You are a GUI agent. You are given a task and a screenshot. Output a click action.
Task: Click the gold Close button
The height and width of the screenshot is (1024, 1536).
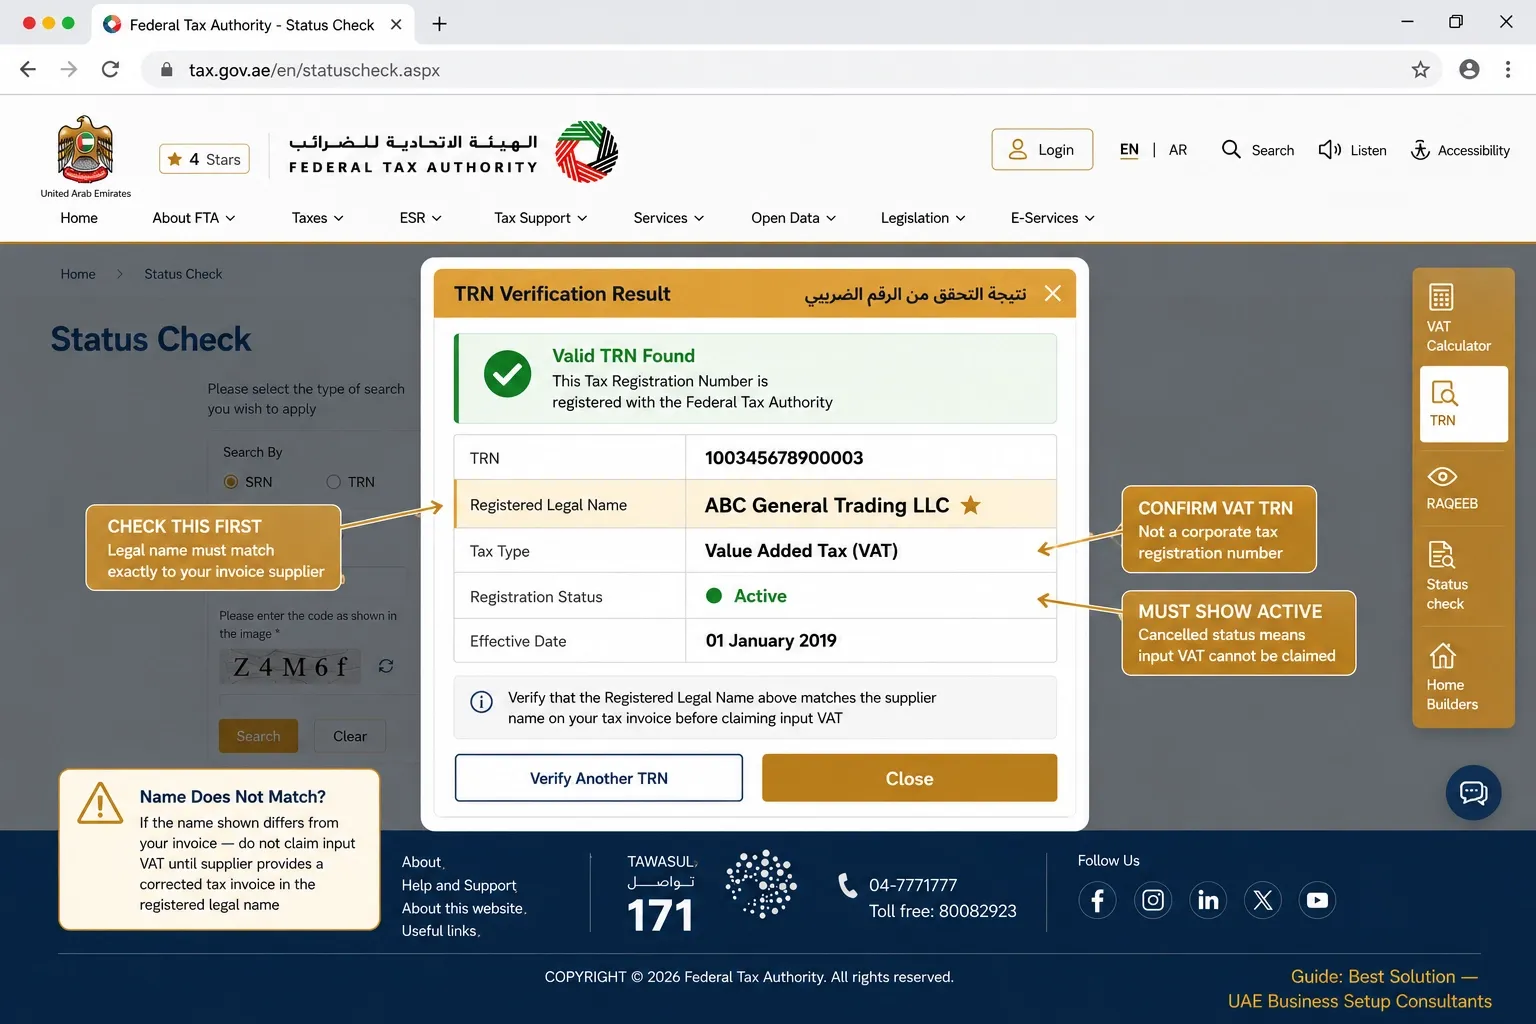[x=909, y=778]
